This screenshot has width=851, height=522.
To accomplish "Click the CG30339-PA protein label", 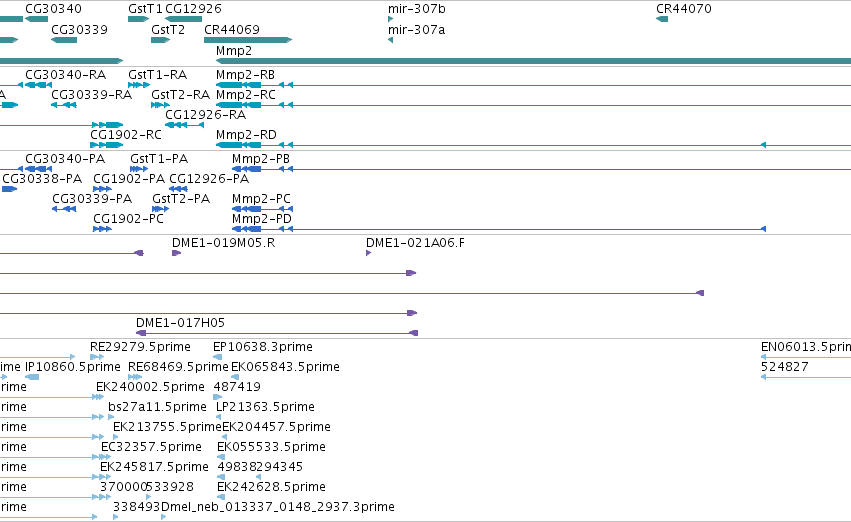I will [x=92, y=199].
